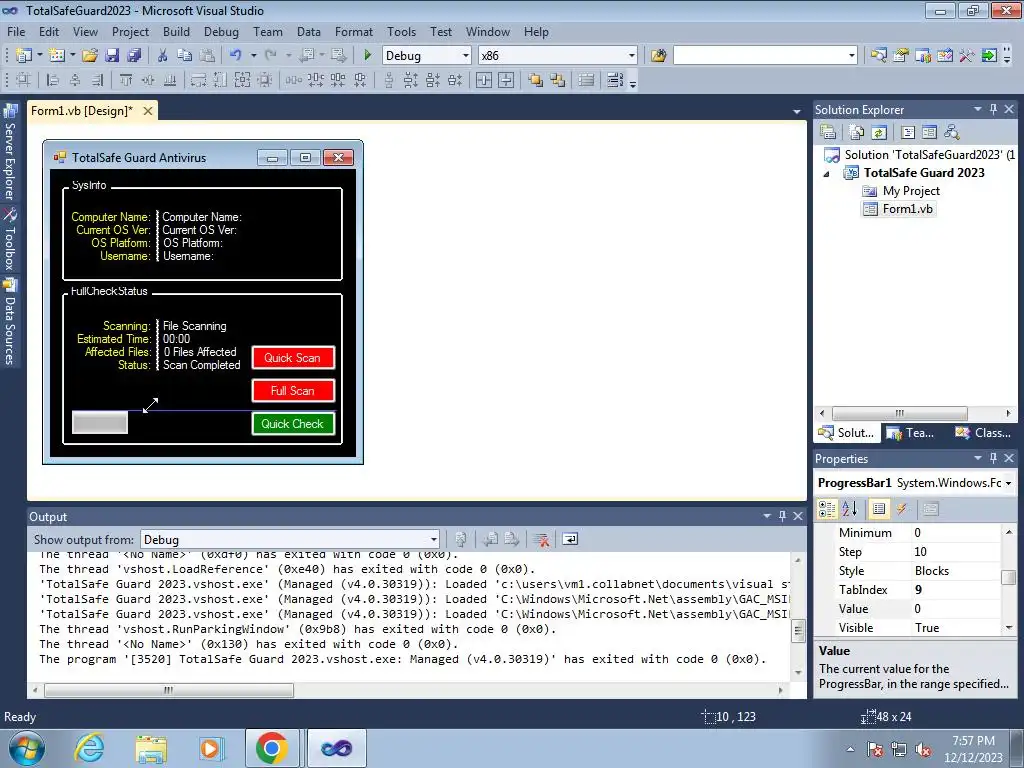The height and width of the screenshot is (768, 1024).
Task: Click the Cut scissors icon
Action: (x=163, y=56)
